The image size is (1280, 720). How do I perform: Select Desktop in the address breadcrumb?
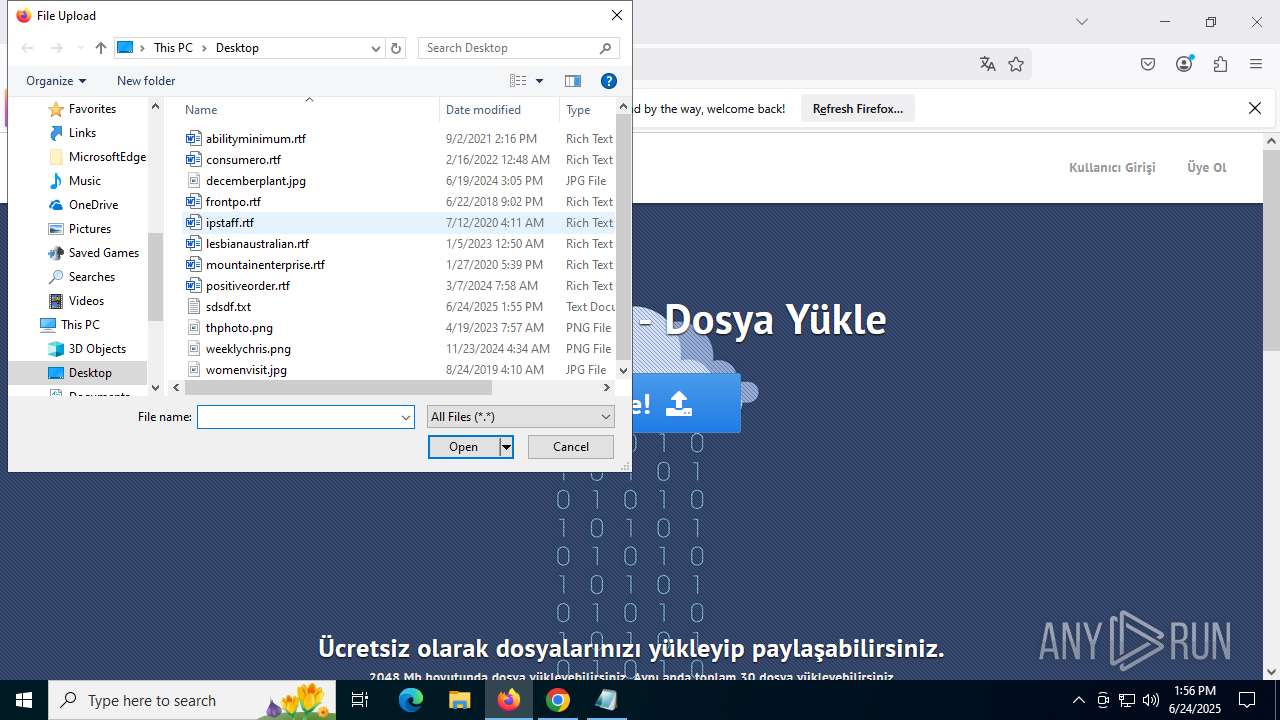(x=237, y=48)
